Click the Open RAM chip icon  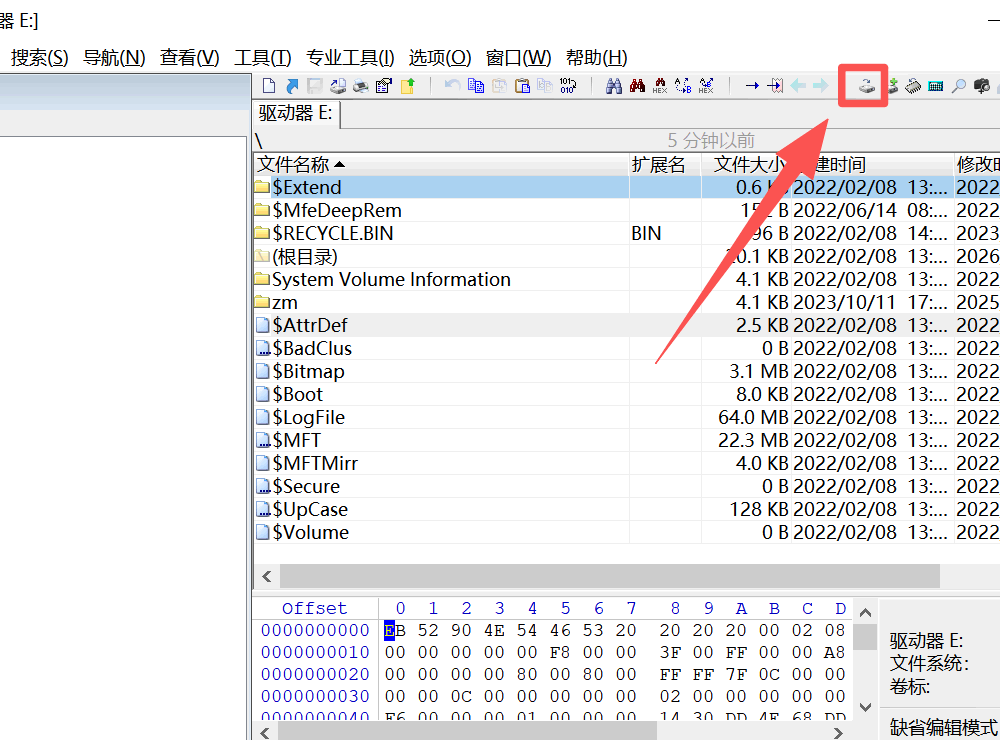click(x=914, y=86)
